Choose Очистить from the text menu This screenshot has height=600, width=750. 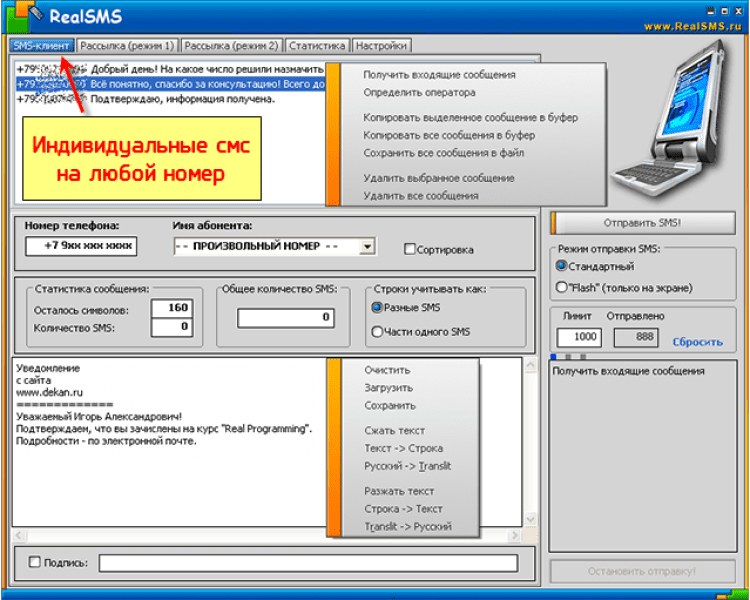coord(387,370)
